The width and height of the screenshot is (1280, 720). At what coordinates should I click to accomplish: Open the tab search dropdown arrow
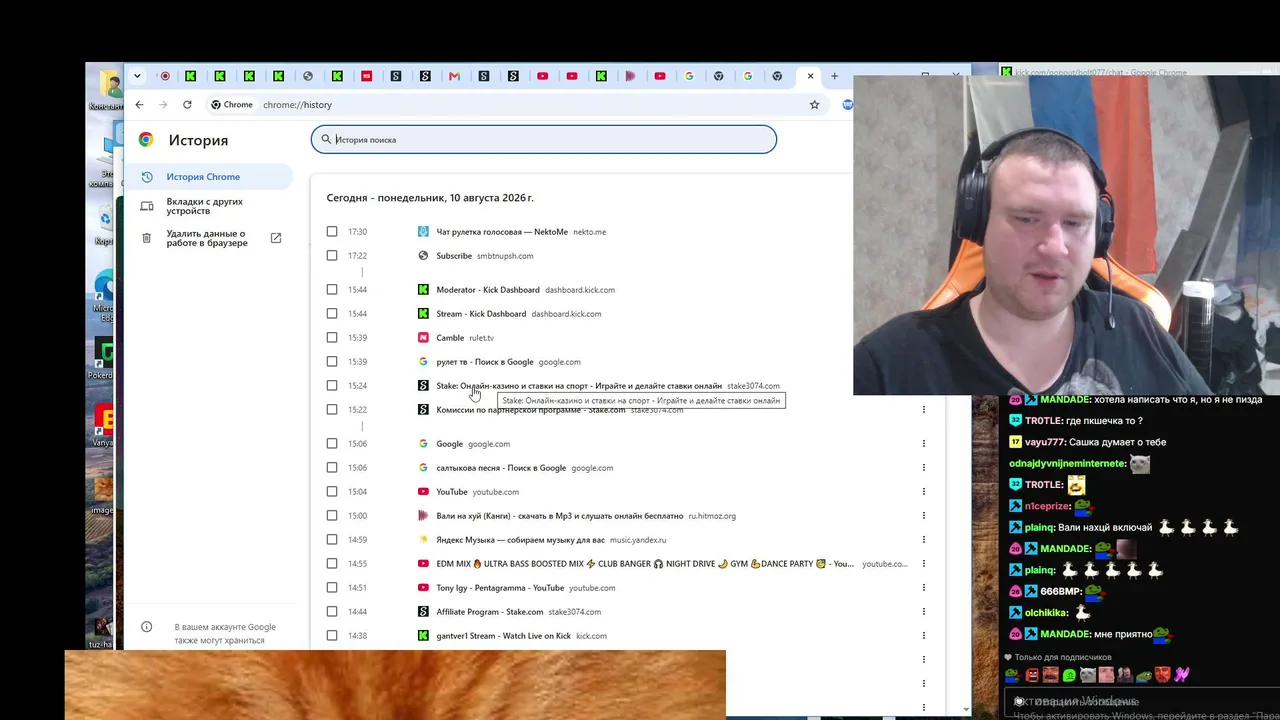(x=137, y=76)
